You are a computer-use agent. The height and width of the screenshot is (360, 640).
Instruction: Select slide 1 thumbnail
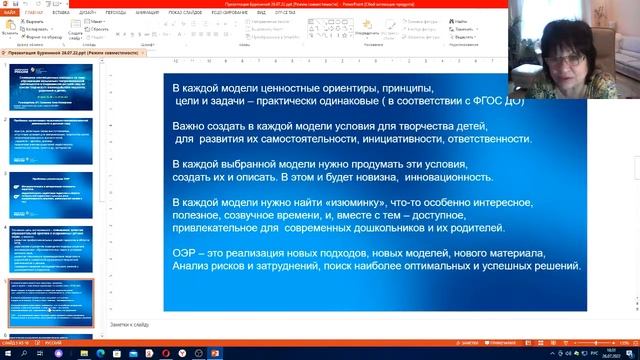coord(51,87)
